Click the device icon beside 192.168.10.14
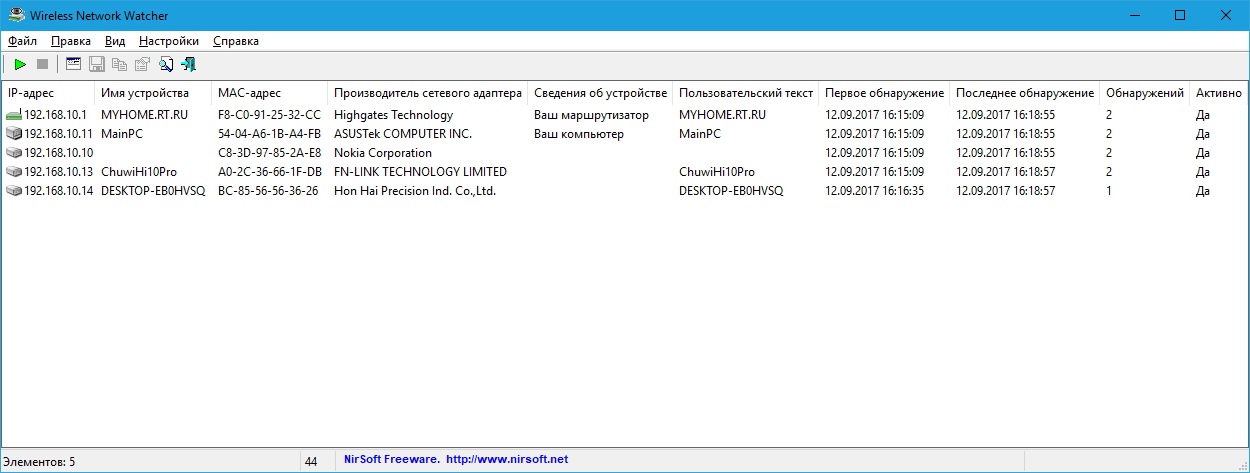This screenshot has height=473, width=1250. [x=14, y=191]
